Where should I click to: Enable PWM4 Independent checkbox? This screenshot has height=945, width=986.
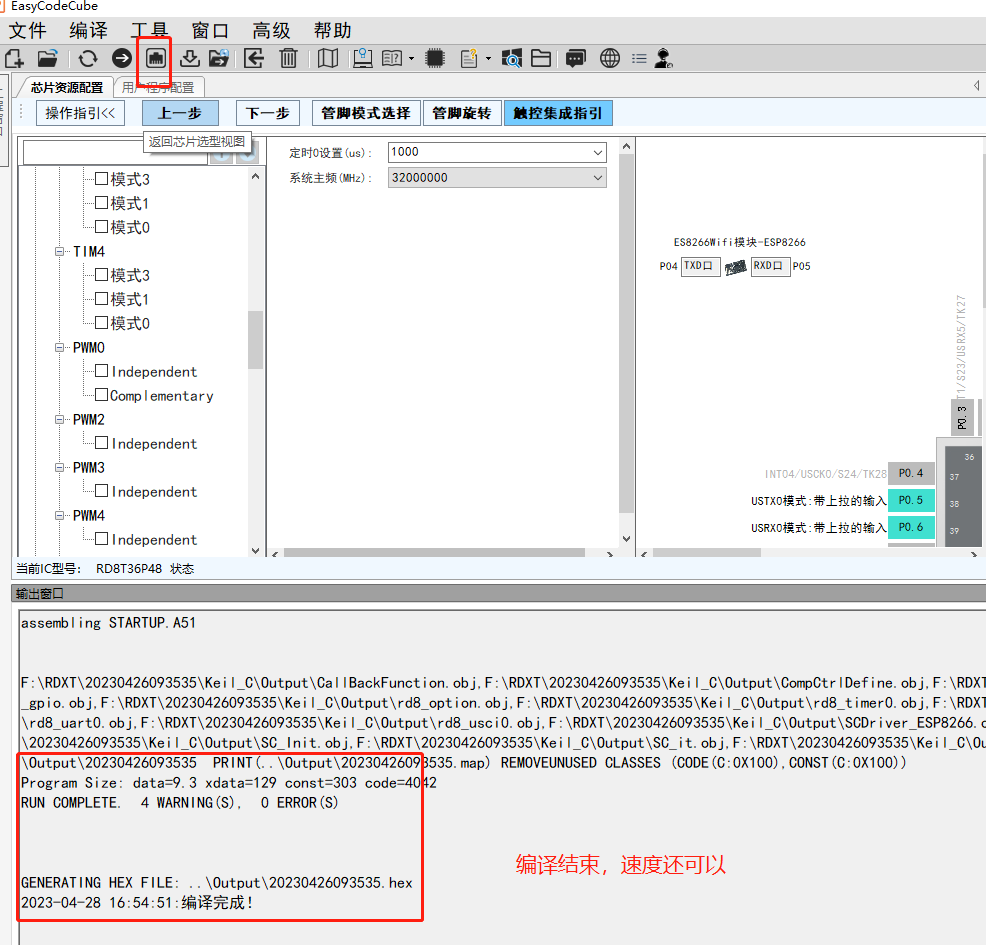point(101,539)
